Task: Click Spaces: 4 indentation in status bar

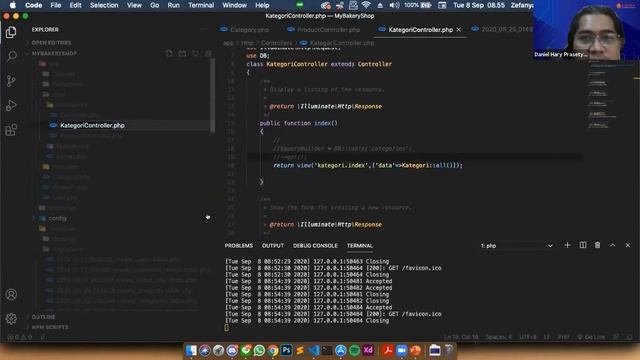Action: (x=498, y=337)
